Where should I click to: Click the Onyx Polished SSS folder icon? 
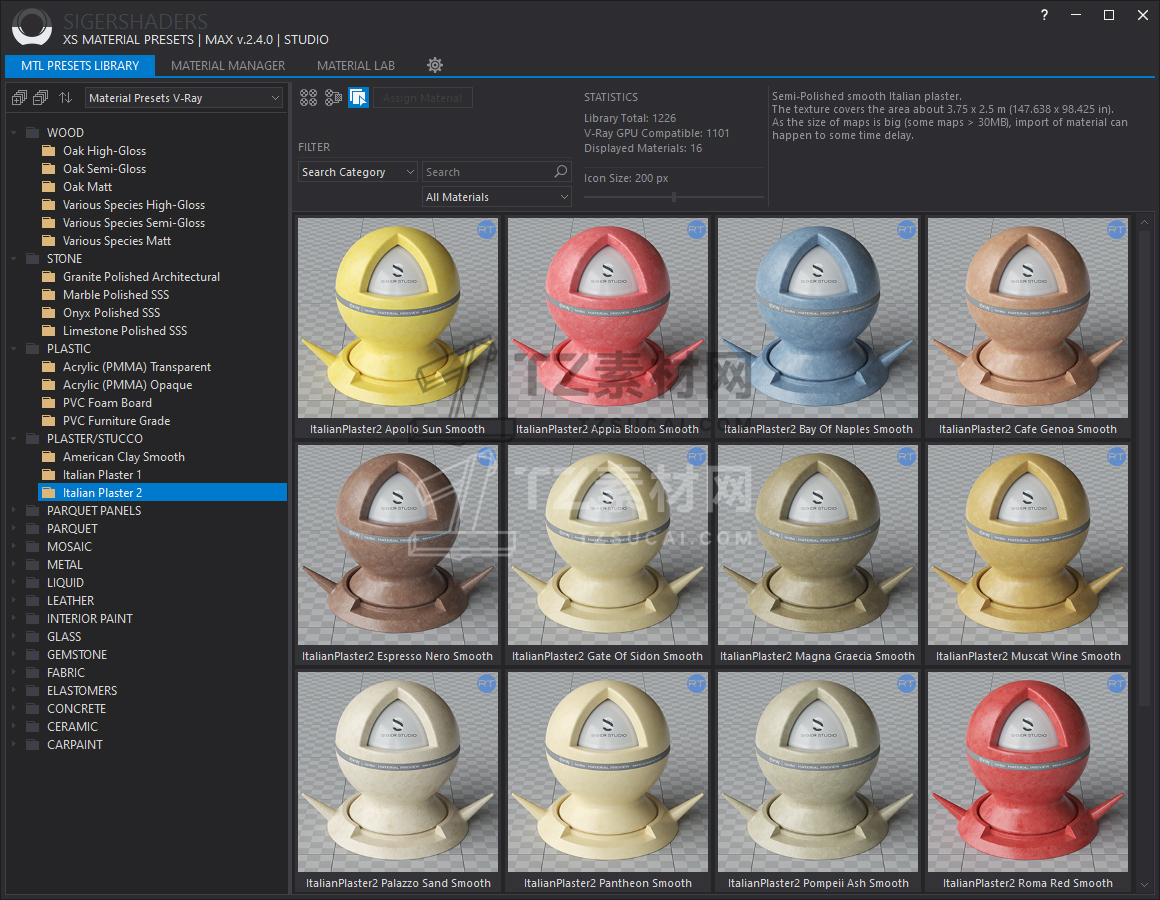49,313
